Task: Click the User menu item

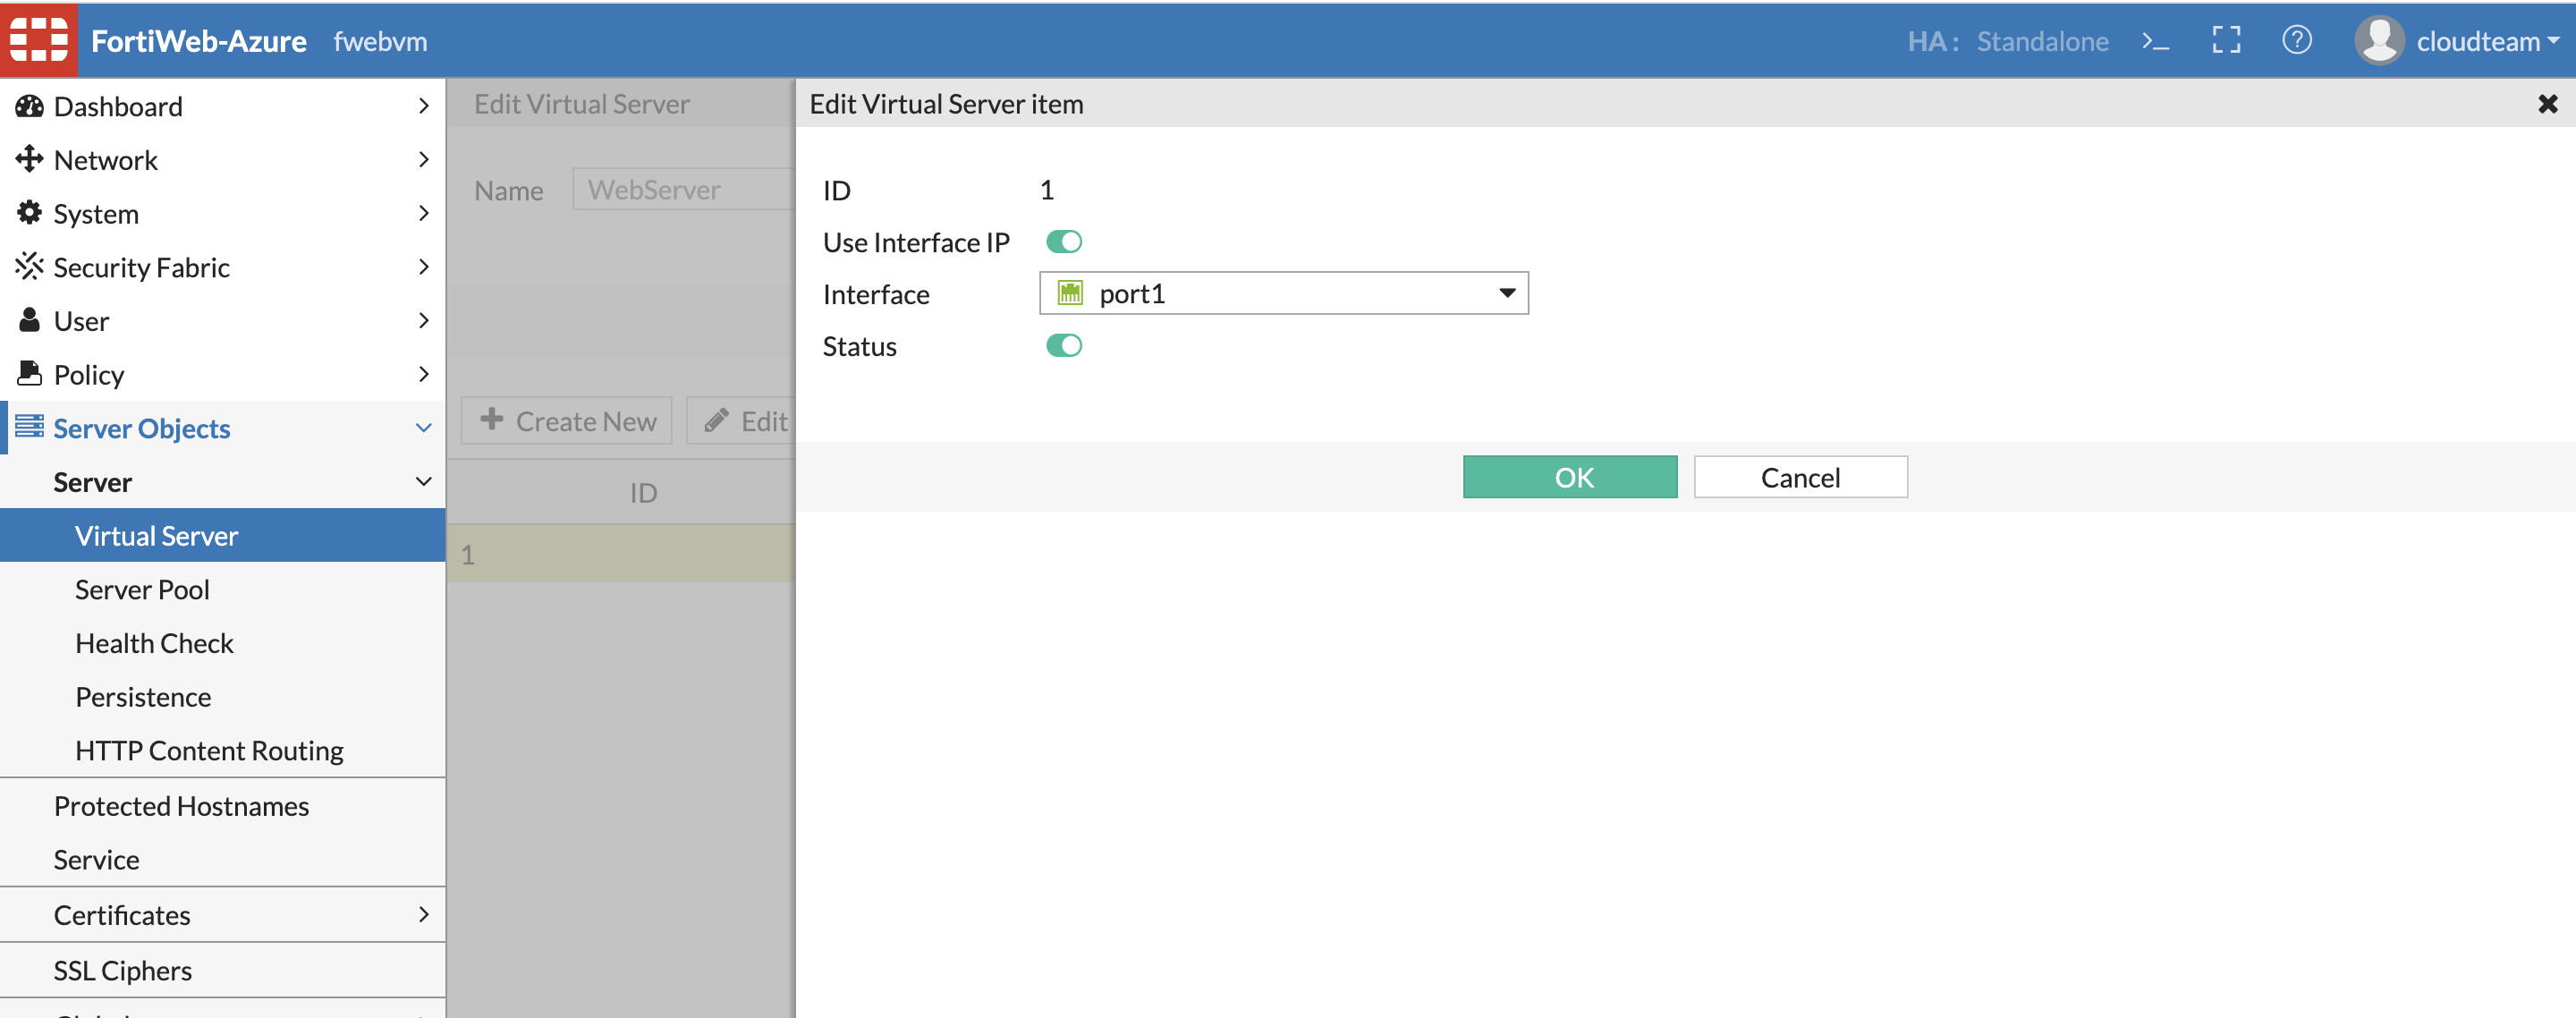Action: (222, 320)
